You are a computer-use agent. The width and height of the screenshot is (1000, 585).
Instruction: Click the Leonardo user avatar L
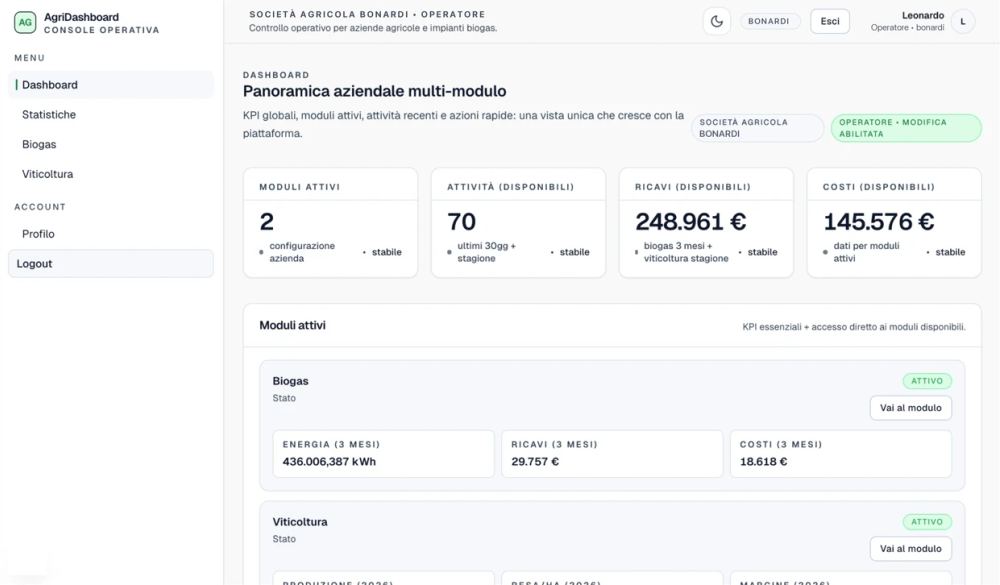[962, 22]
